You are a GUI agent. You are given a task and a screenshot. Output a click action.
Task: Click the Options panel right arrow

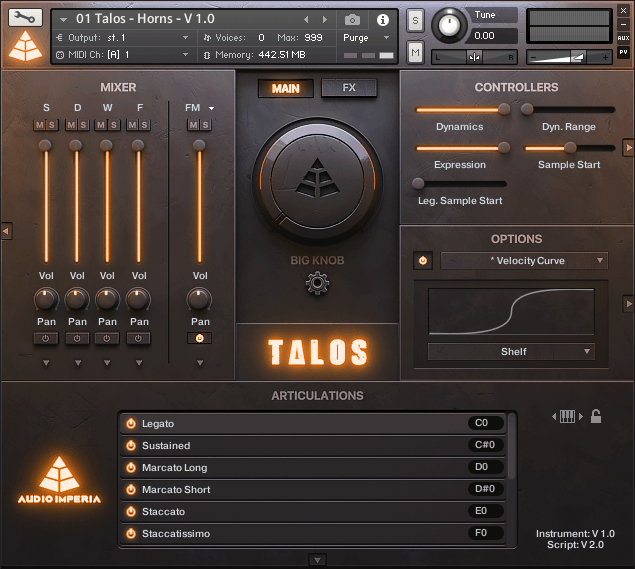629,303
